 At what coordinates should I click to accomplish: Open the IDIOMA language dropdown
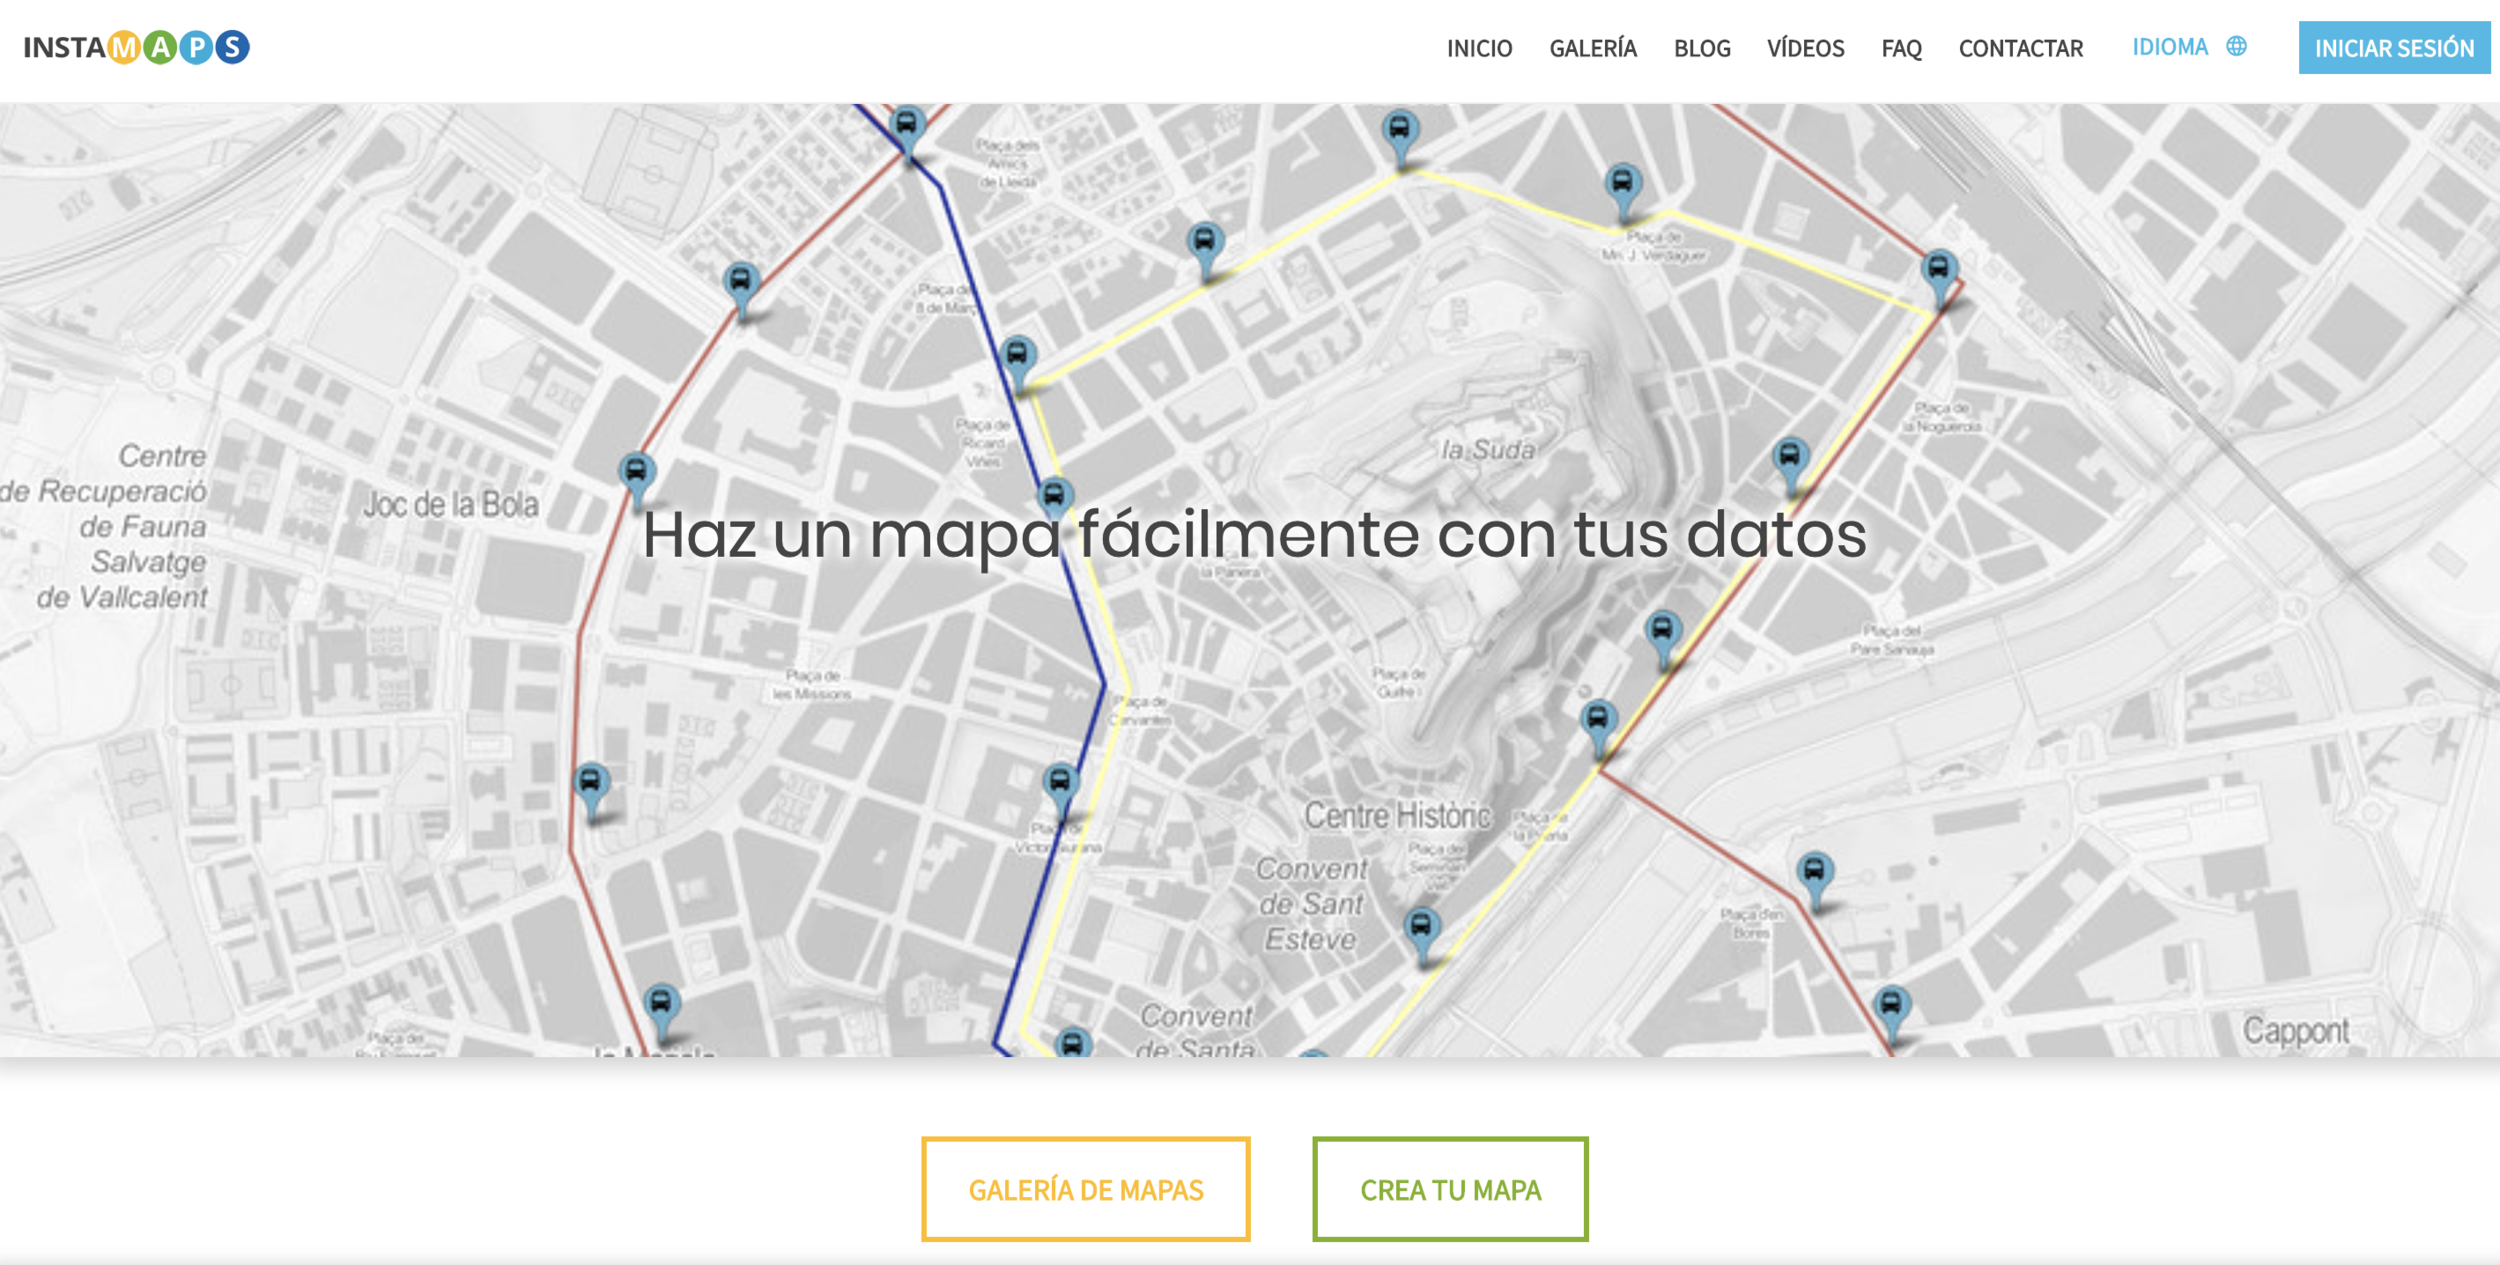pos(2170,47)
